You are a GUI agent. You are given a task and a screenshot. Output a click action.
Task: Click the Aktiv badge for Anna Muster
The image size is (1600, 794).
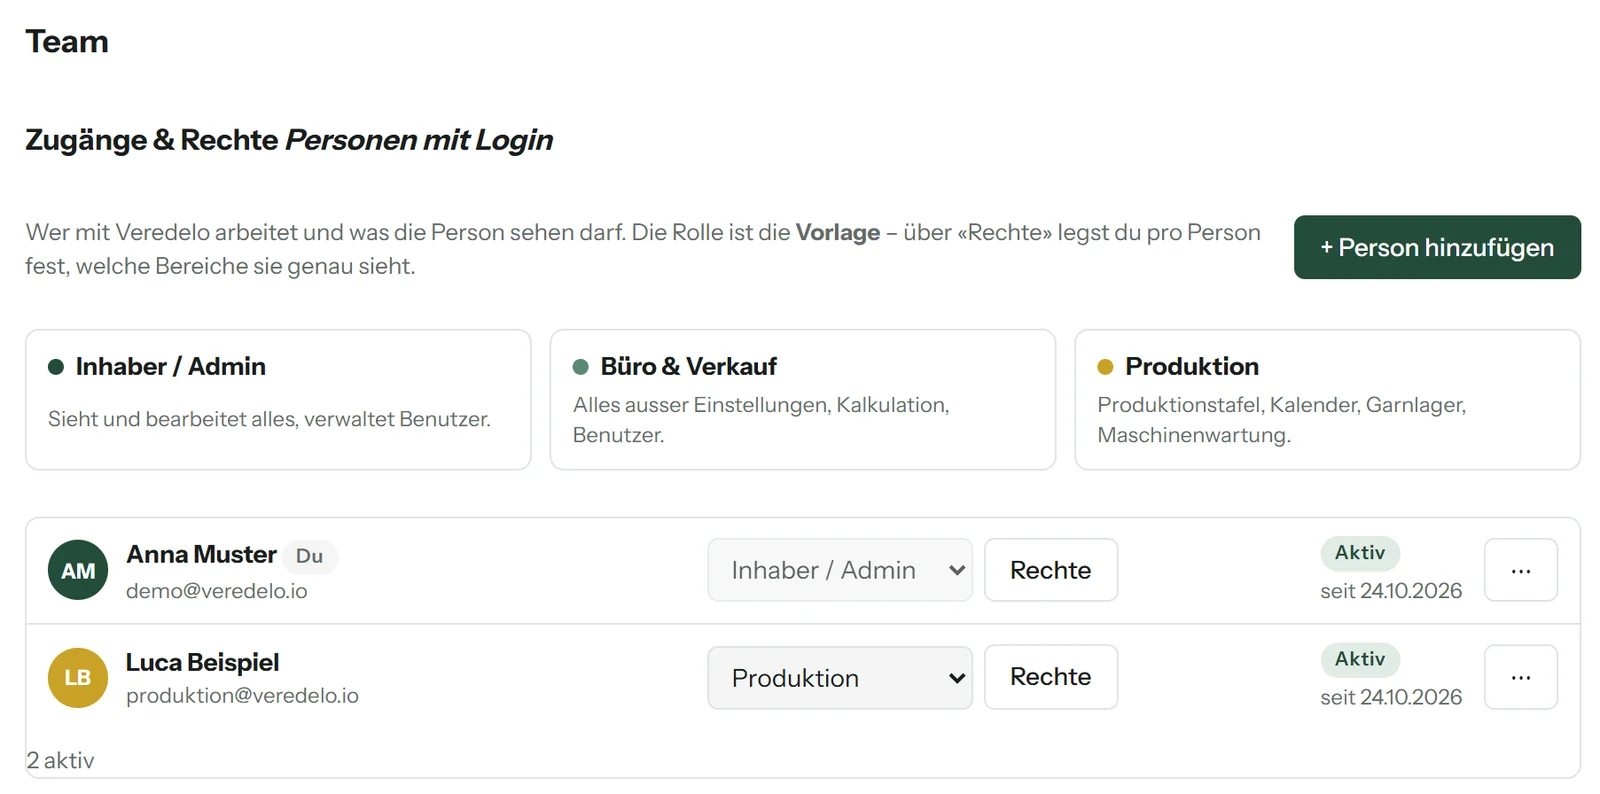pyautogui.click(x=1360, y=553)
